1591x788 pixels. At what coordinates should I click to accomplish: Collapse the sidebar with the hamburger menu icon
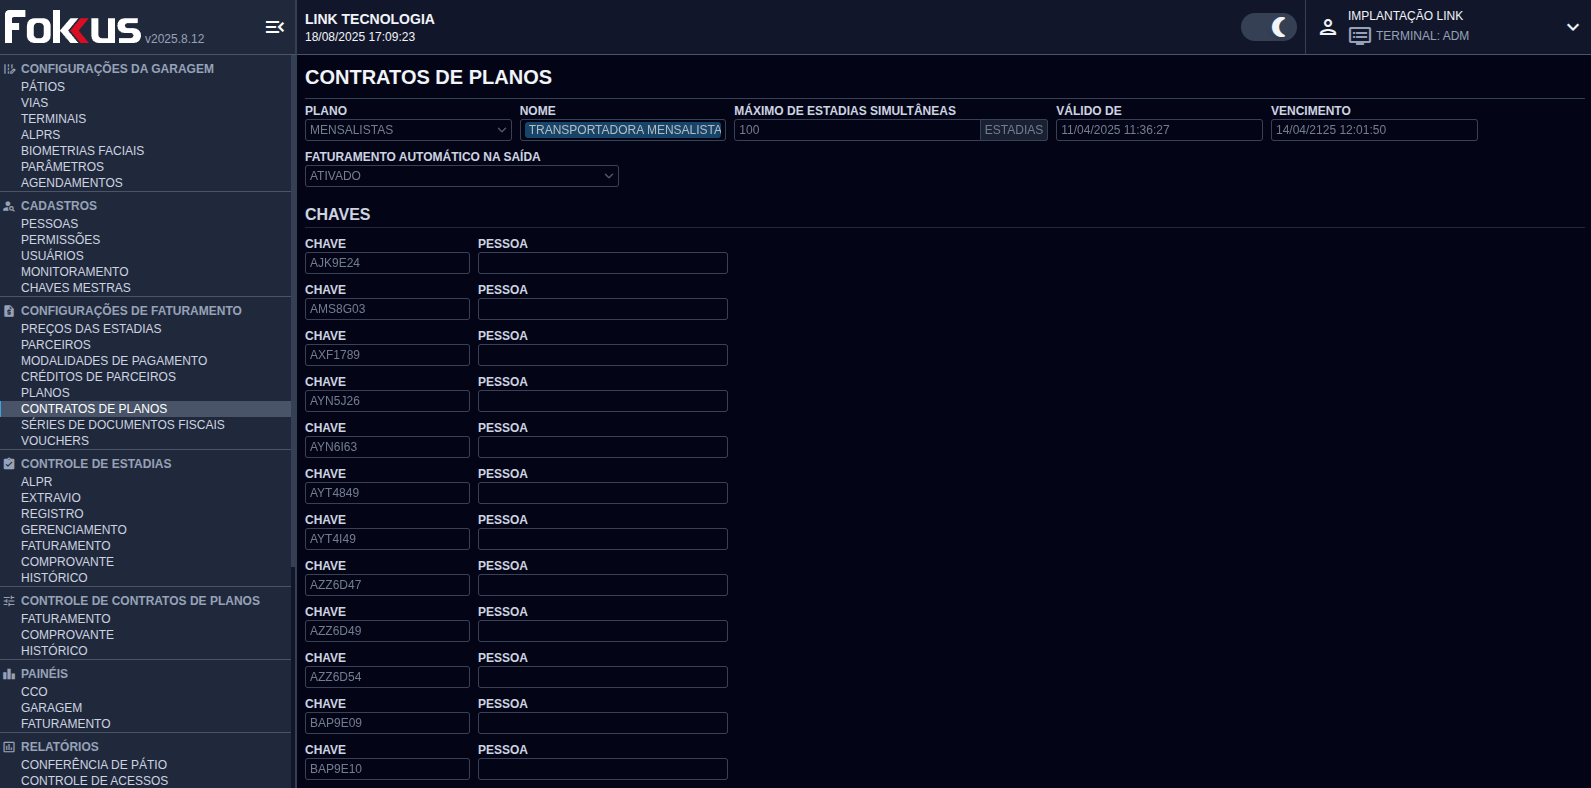coord(274,27)
